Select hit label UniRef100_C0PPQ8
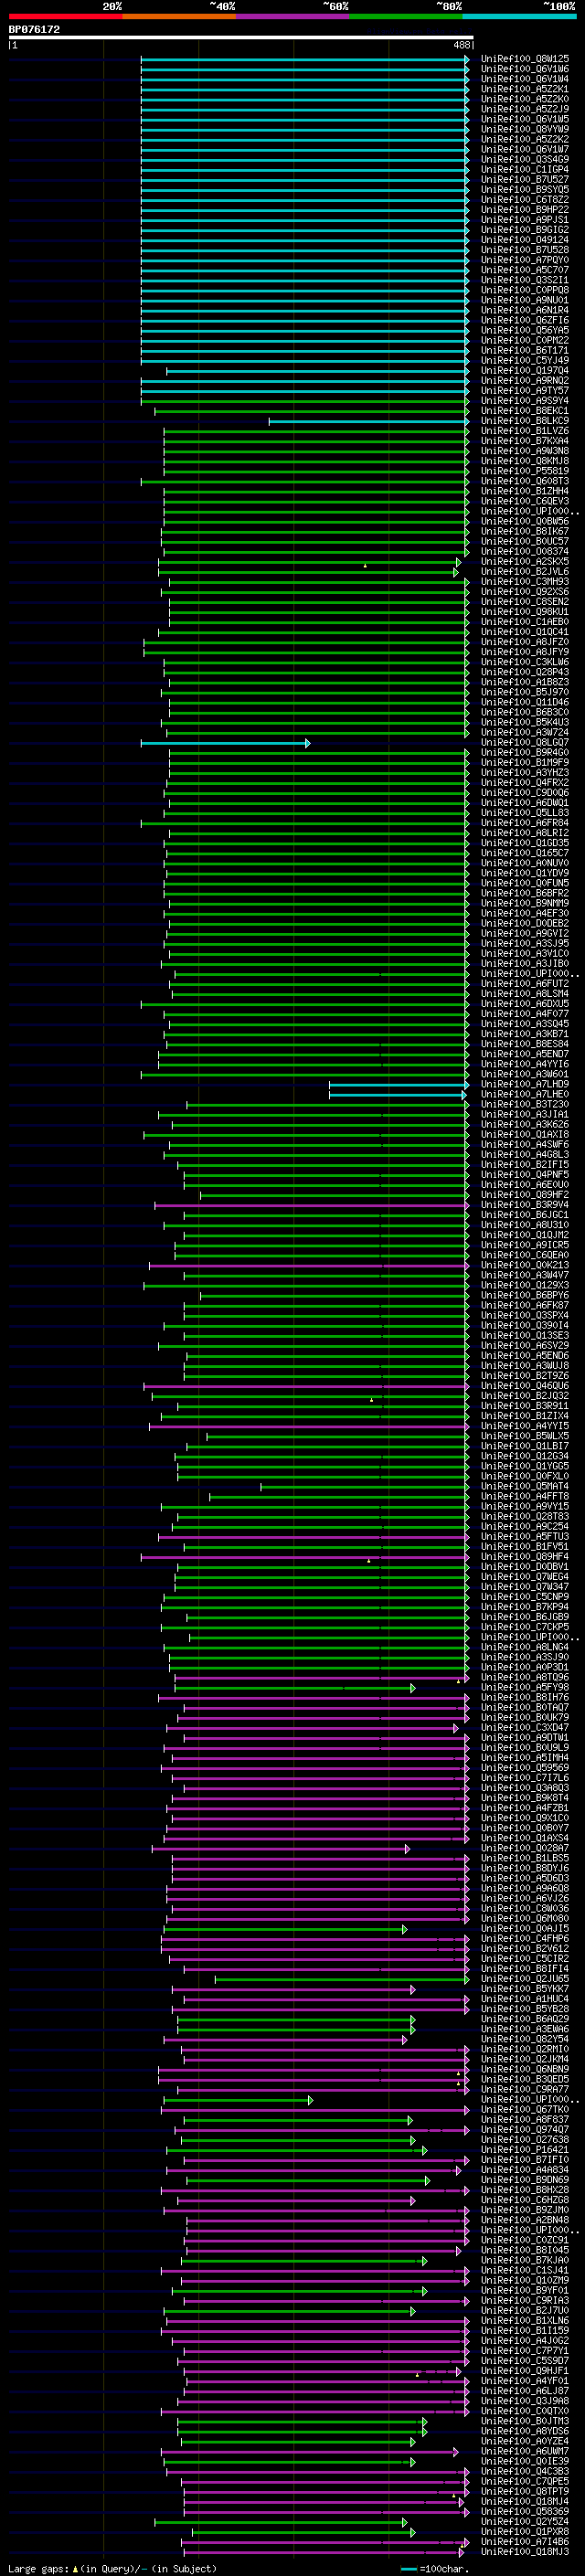The width and height of the screenshot is (585, 2576). point(524,290)
